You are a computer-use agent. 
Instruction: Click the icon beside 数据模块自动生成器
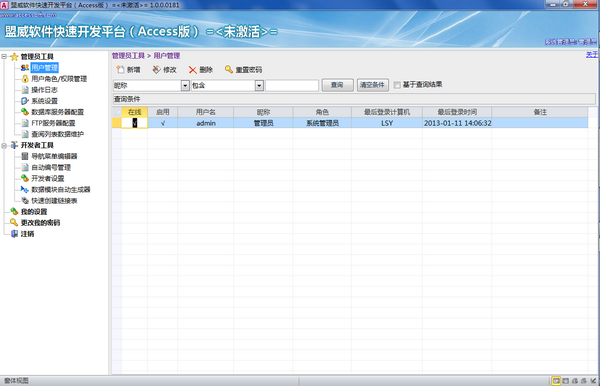(x=24, y=189)
